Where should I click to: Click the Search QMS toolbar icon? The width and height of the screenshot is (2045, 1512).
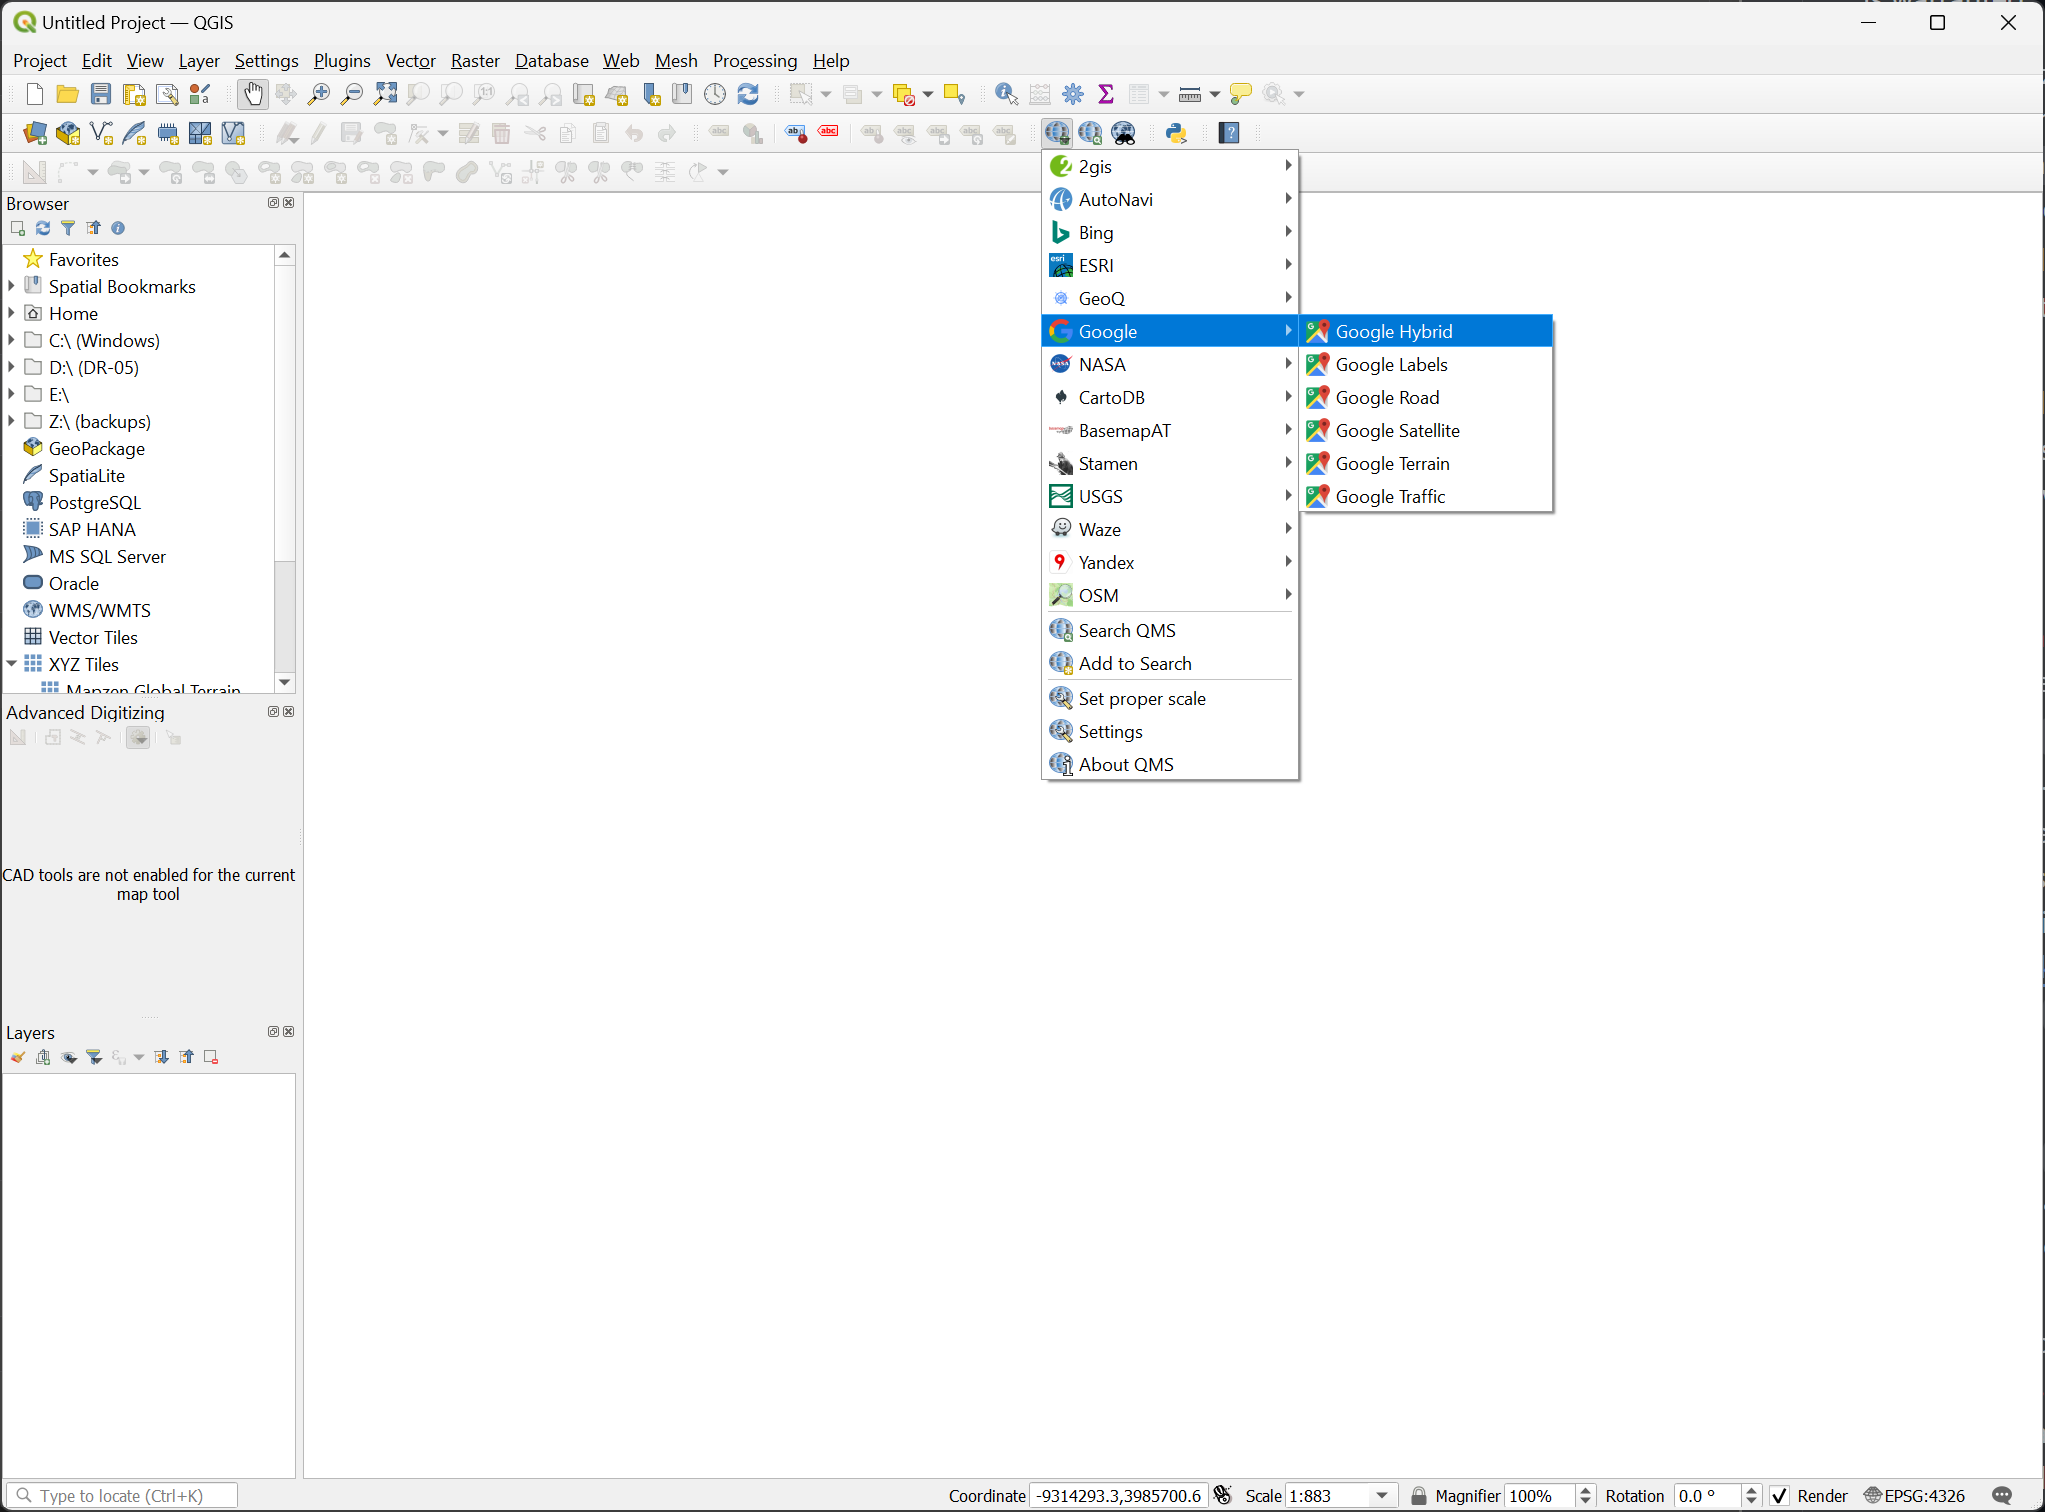[1091, 133]
